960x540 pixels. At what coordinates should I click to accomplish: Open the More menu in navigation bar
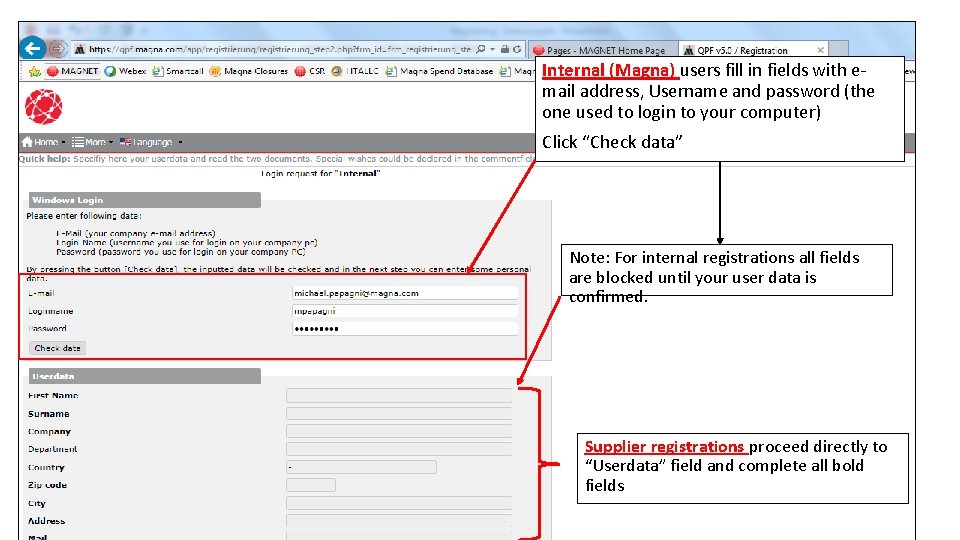click(x=92, y=142)
